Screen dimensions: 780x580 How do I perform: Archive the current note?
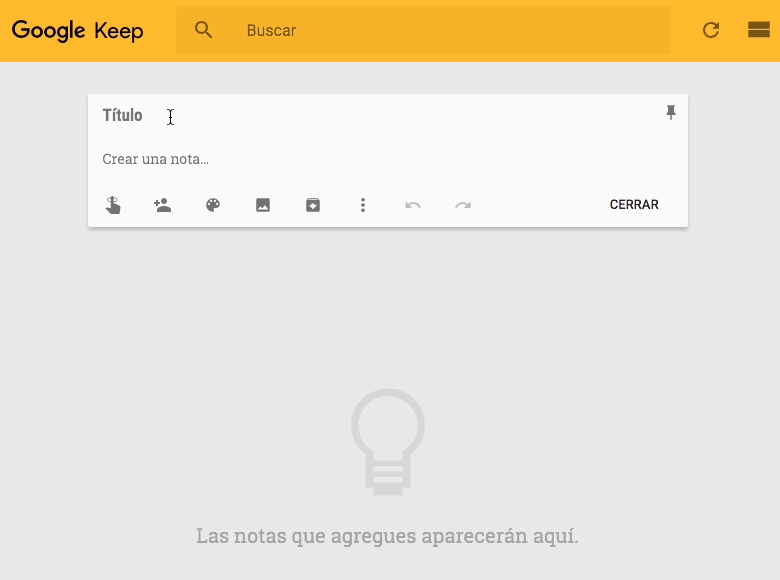[313, 205]
